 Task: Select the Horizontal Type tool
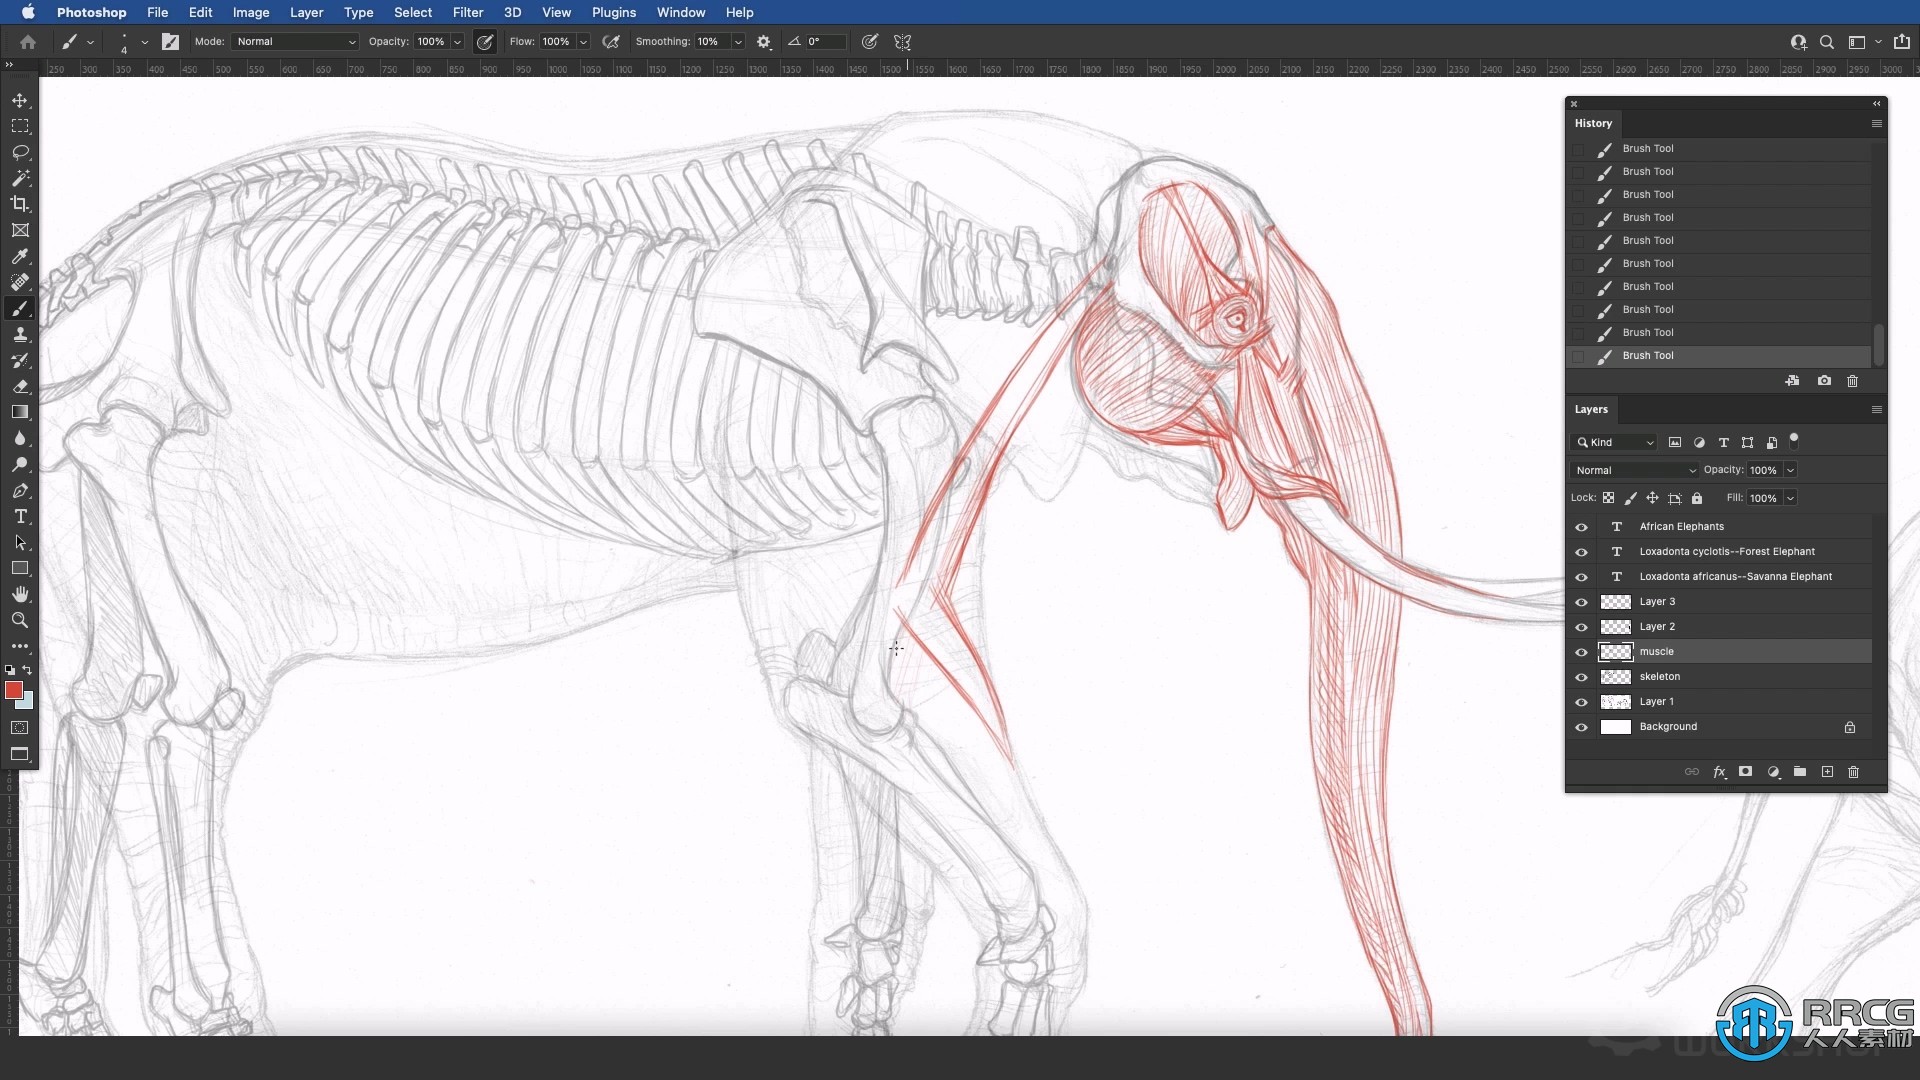[20, 516]
